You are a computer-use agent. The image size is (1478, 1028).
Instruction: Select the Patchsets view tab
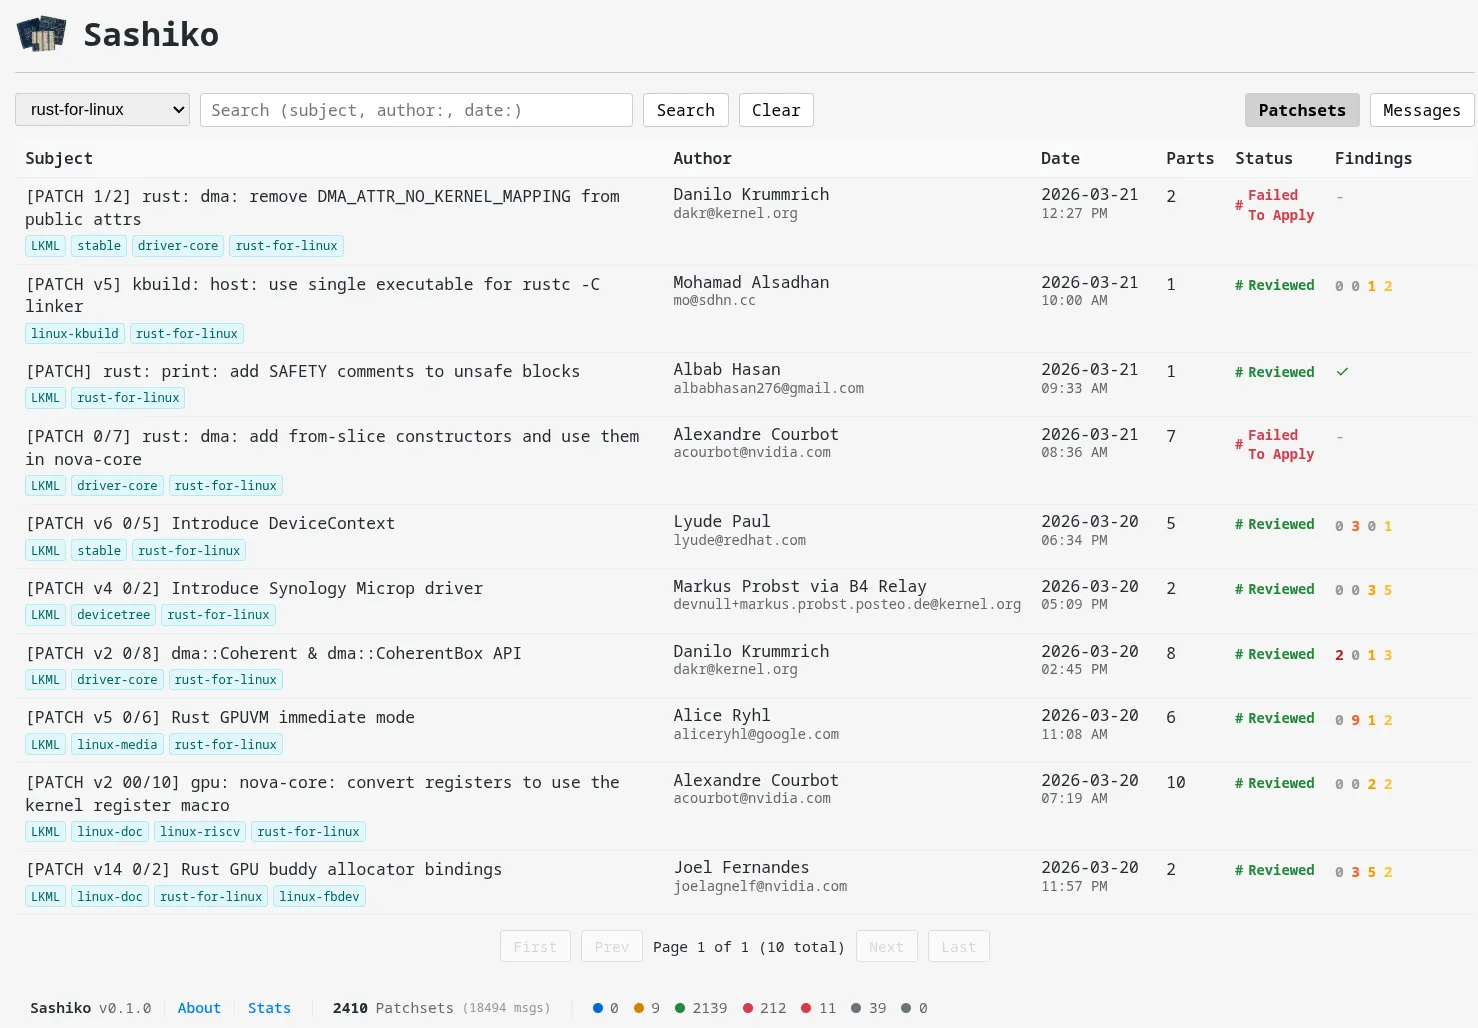coord(1301,110)
